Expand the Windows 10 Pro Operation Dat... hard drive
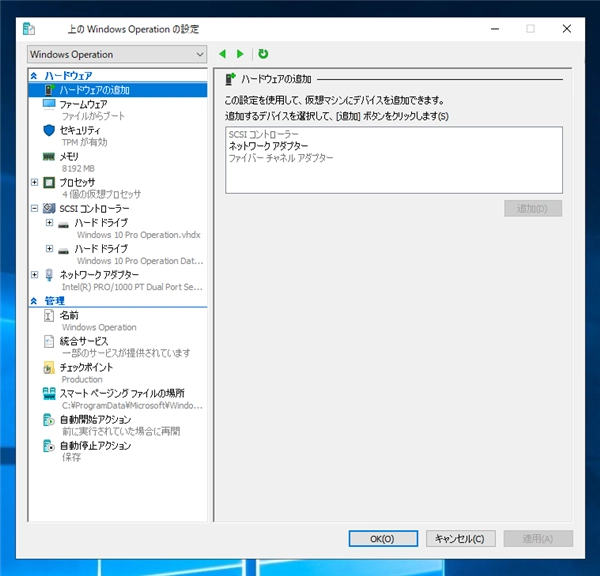The width and height of the screenshot is (600, 576). pos(49,249)
